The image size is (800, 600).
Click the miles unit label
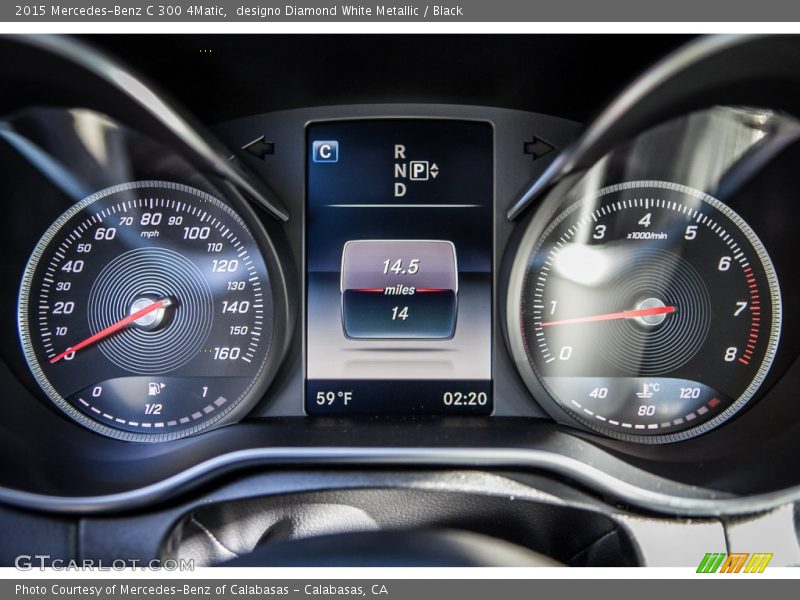click(399, 290)
